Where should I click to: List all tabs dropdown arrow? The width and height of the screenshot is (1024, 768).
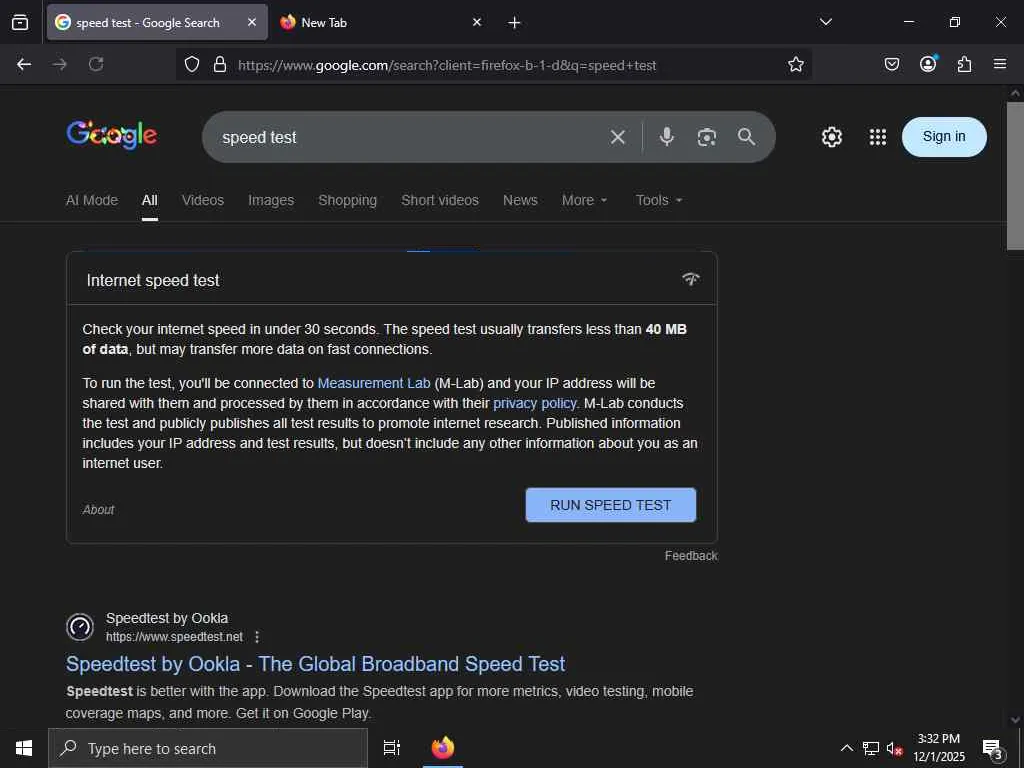pos(825,22)
